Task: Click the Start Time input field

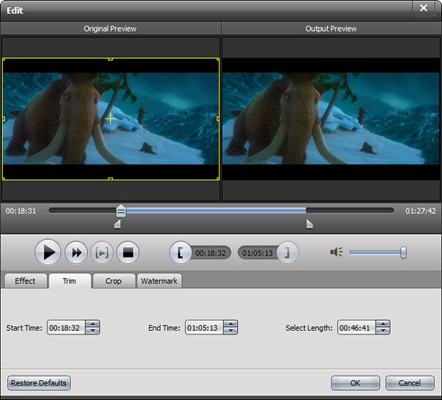Action: tap(66, 328)
